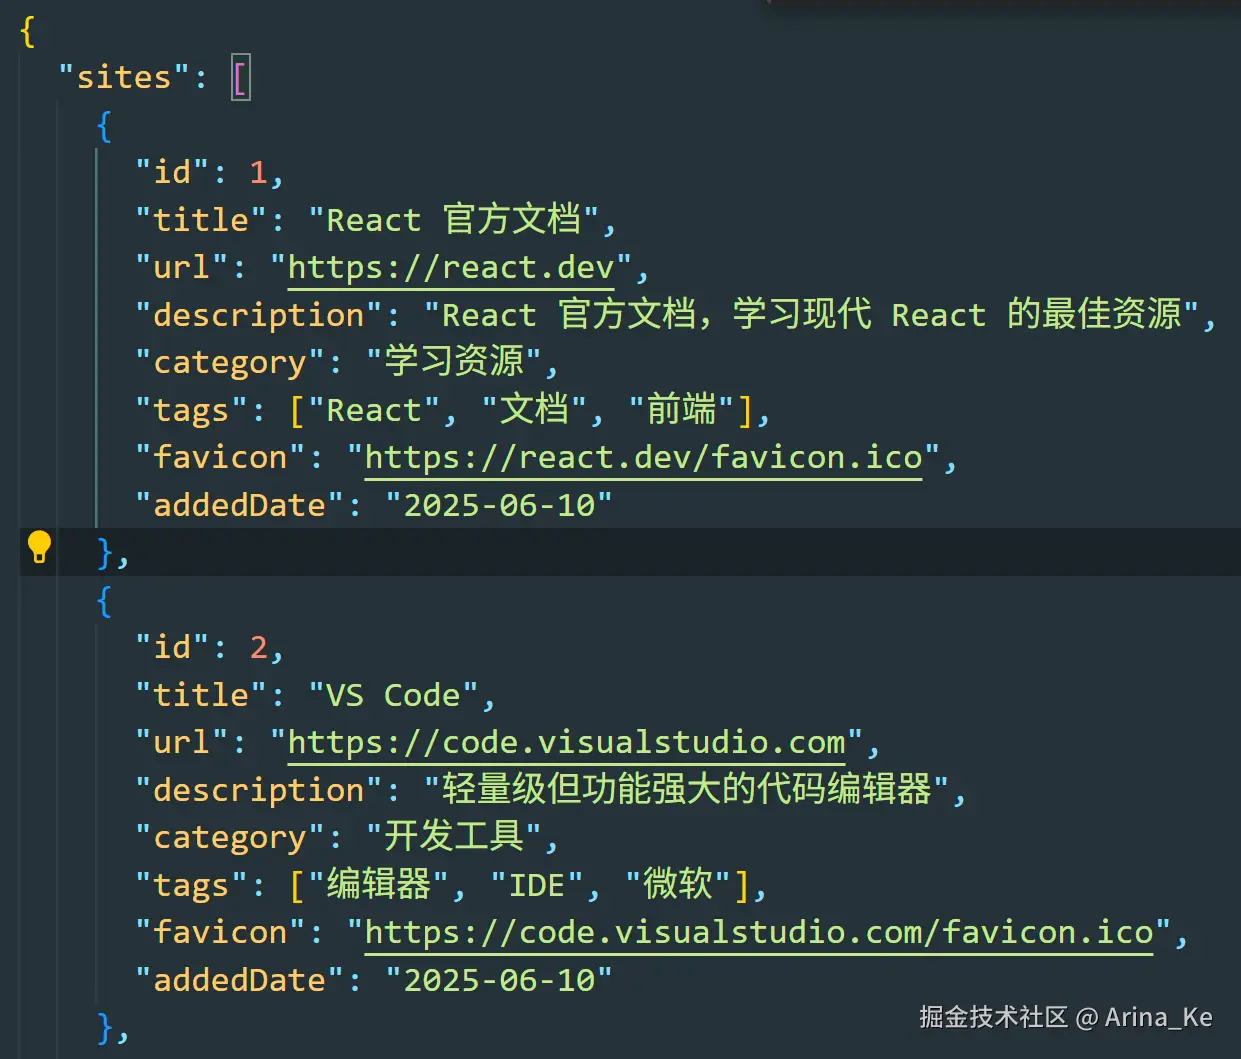Click the highlighted opening square bracket after sites
This screenshot has height=1059, width=1241.
240,78
